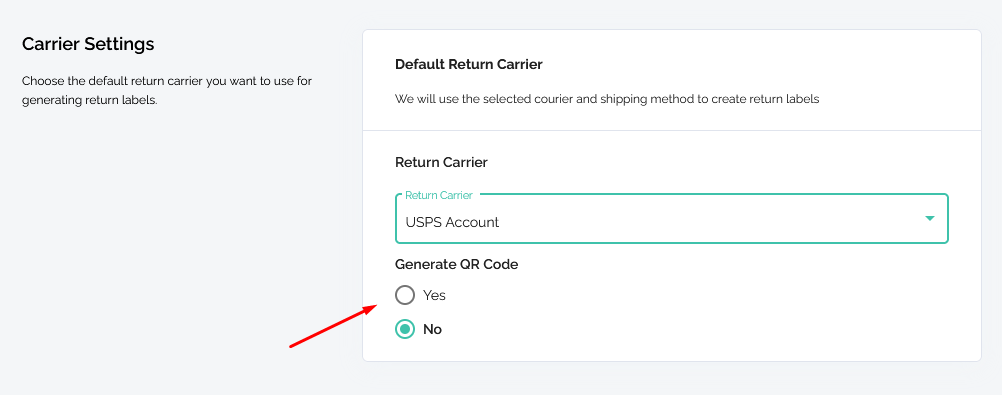The image size is (1002, 395).
Task: Click the Yes option label text
Action: (435, 295)
